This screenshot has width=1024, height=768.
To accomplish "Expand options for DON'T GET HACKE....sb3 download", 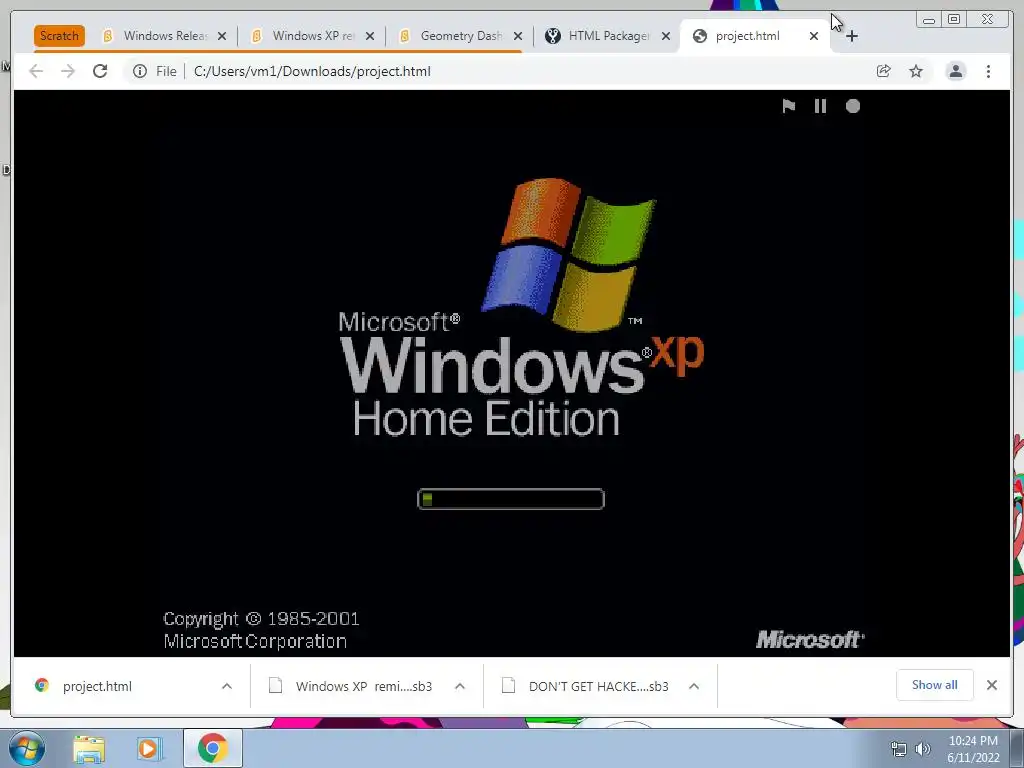I will coord(694,686).
